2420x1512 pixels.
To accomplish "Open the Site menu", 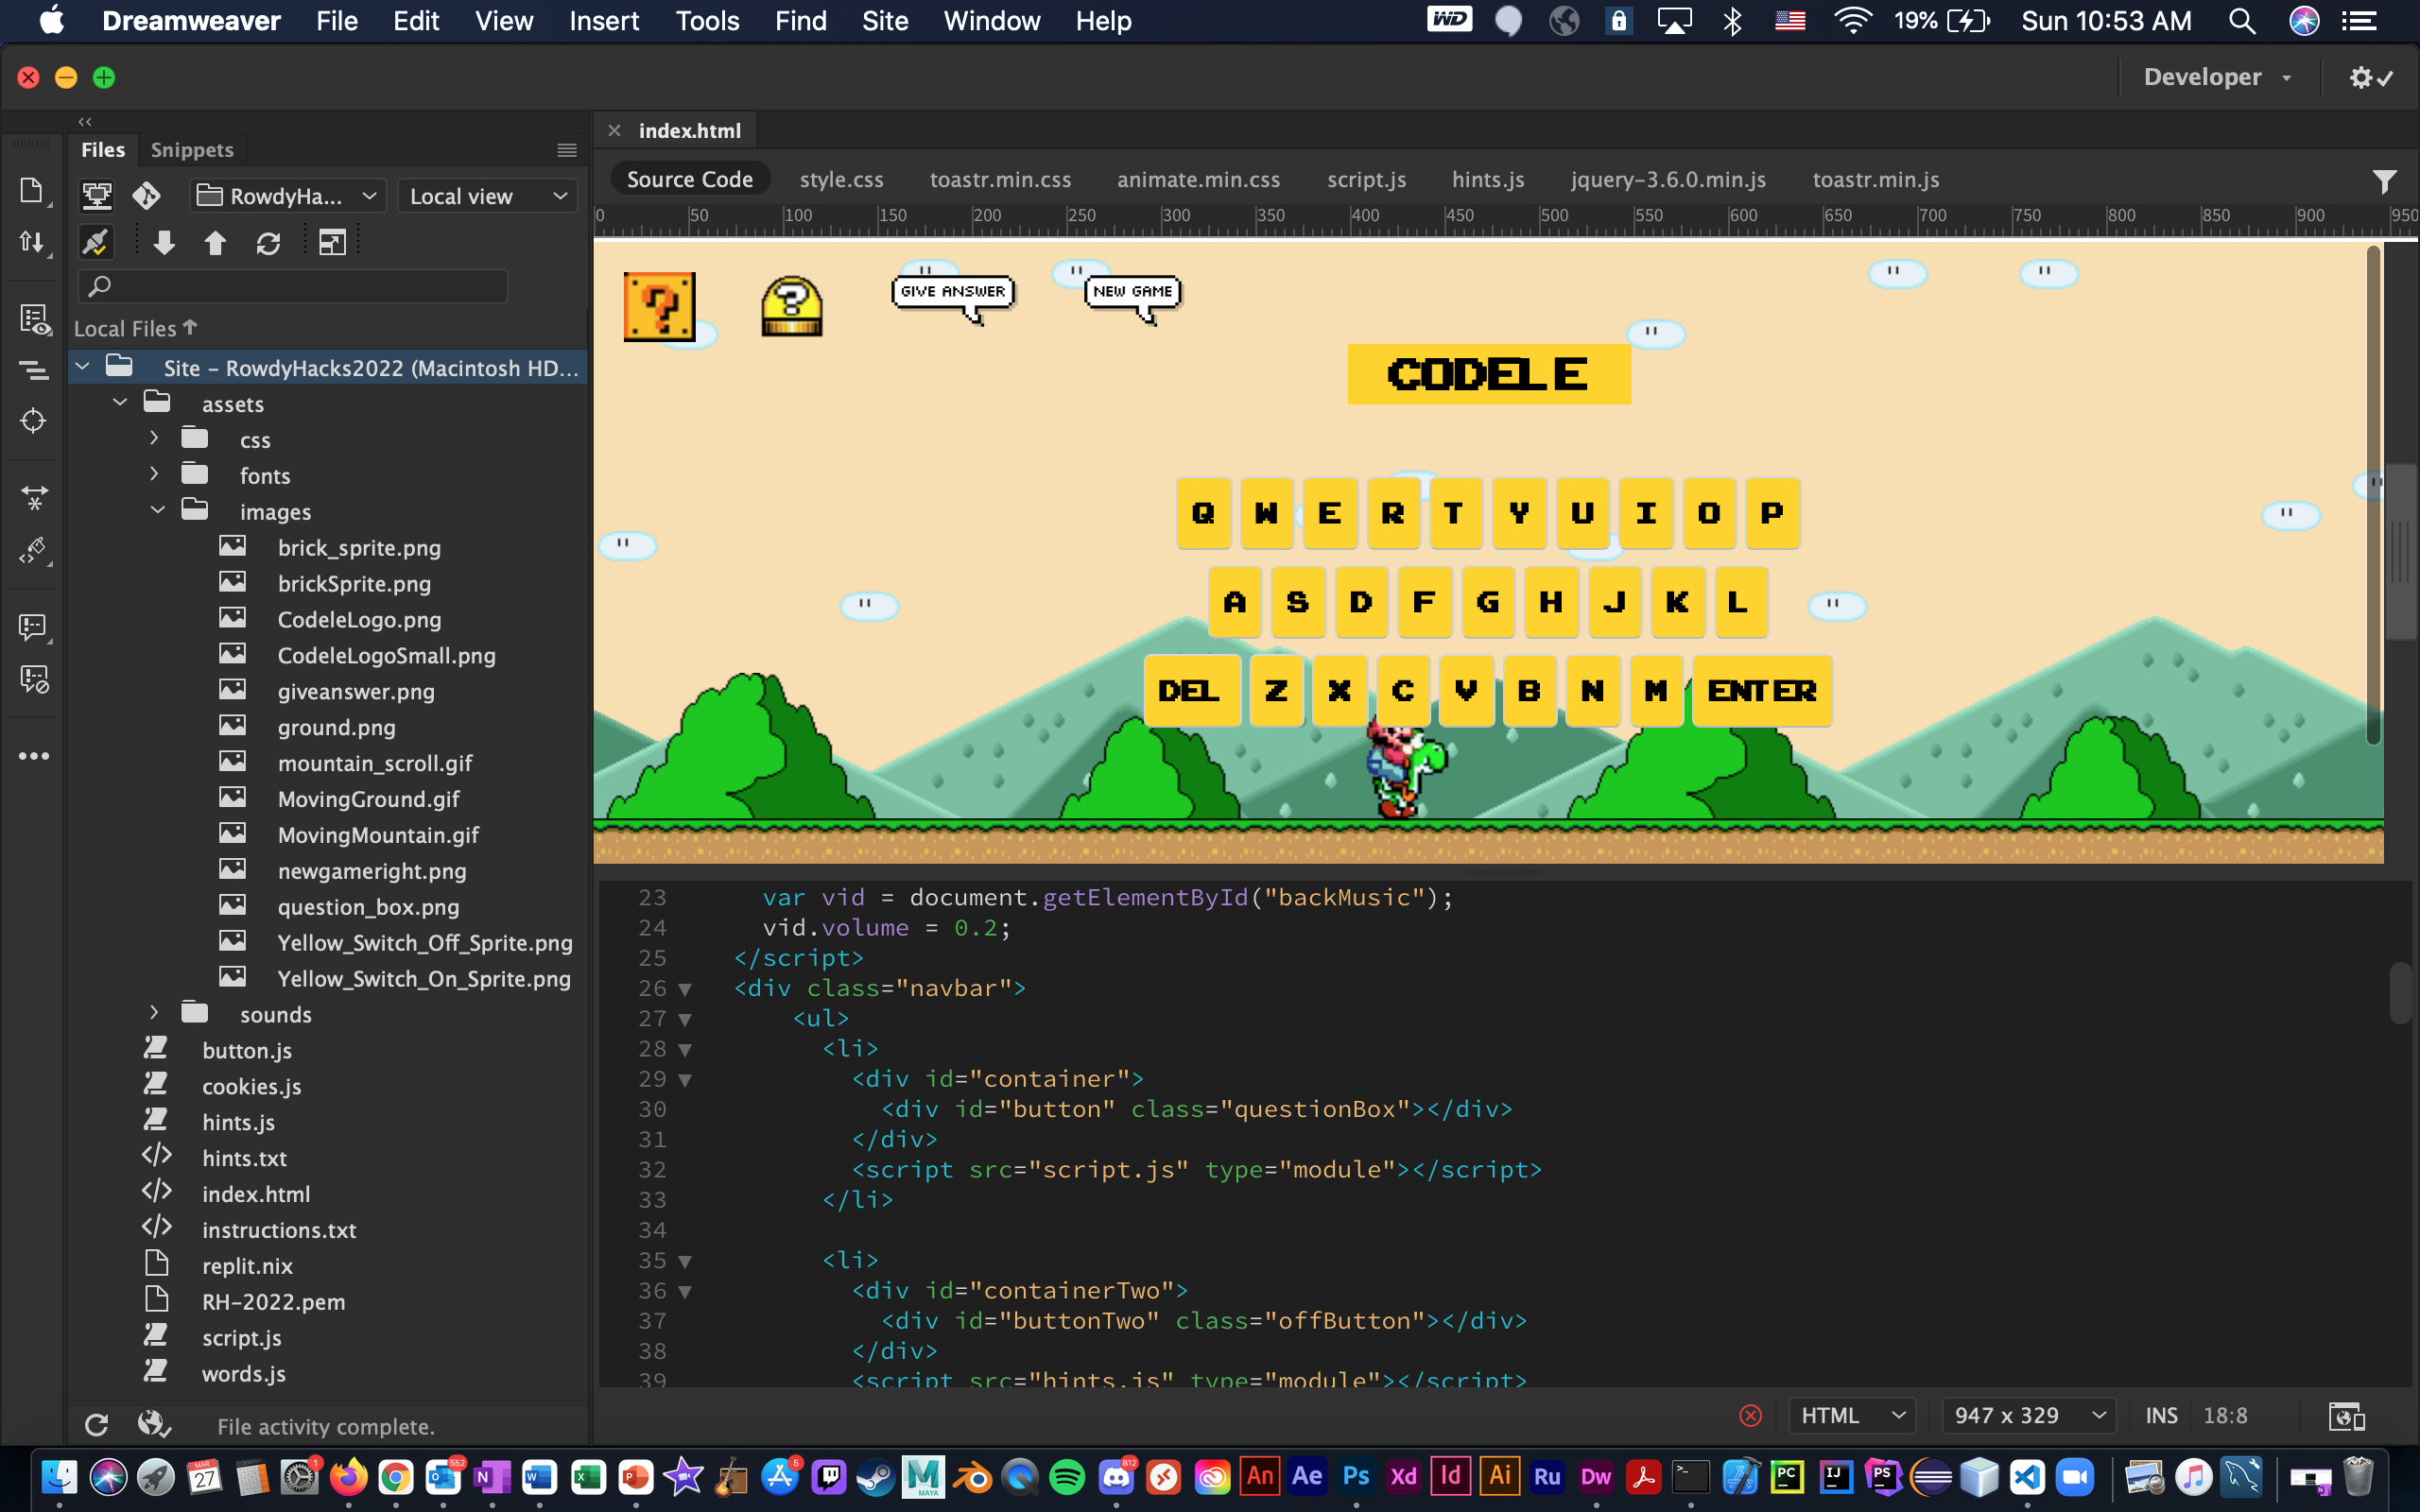I will click(884, 21).
